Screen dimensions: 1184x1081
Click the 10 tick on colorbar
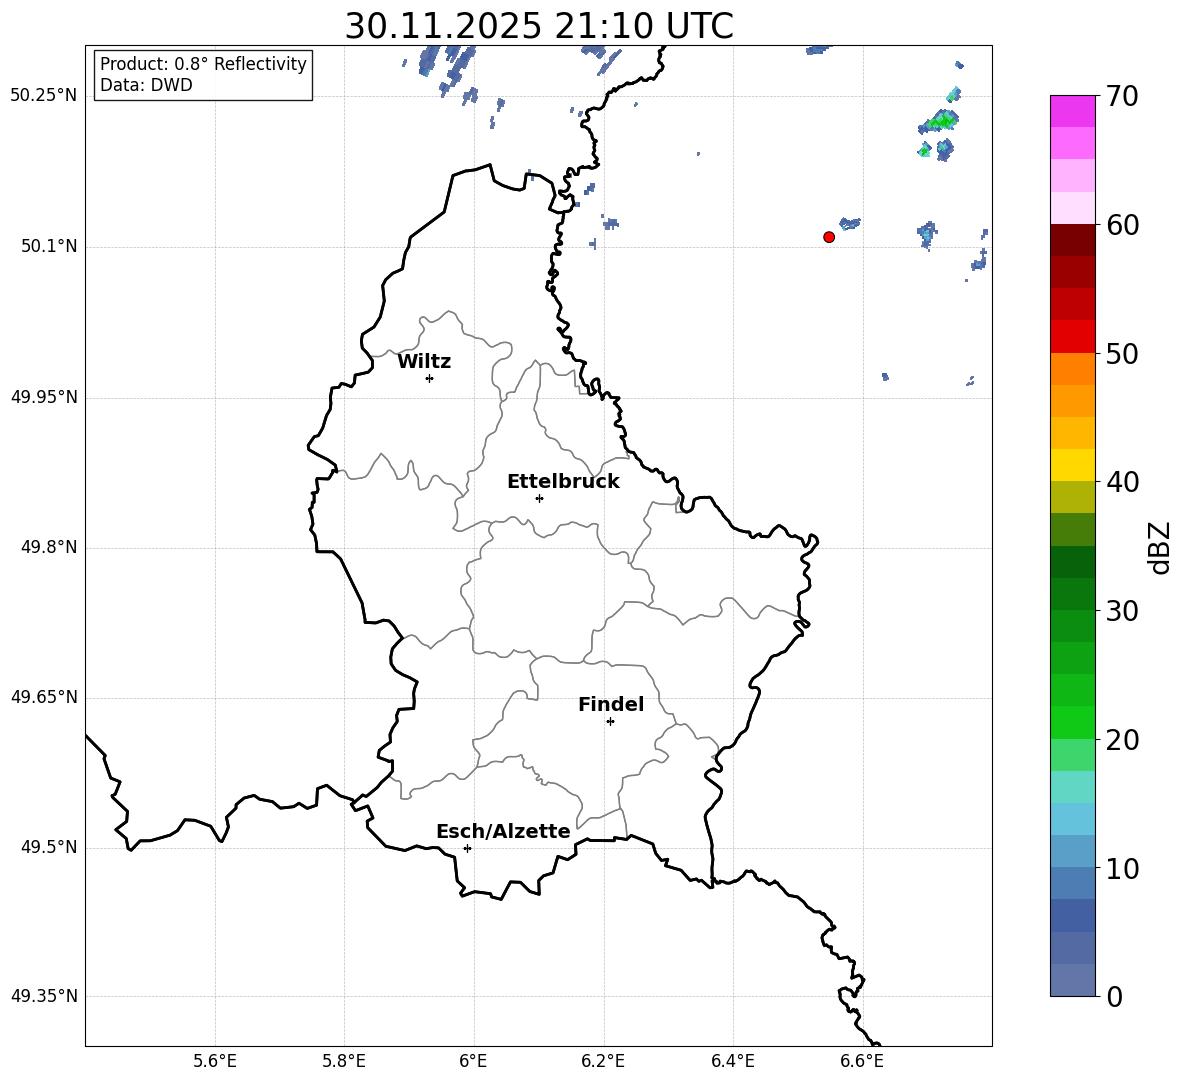[1122, 868]
